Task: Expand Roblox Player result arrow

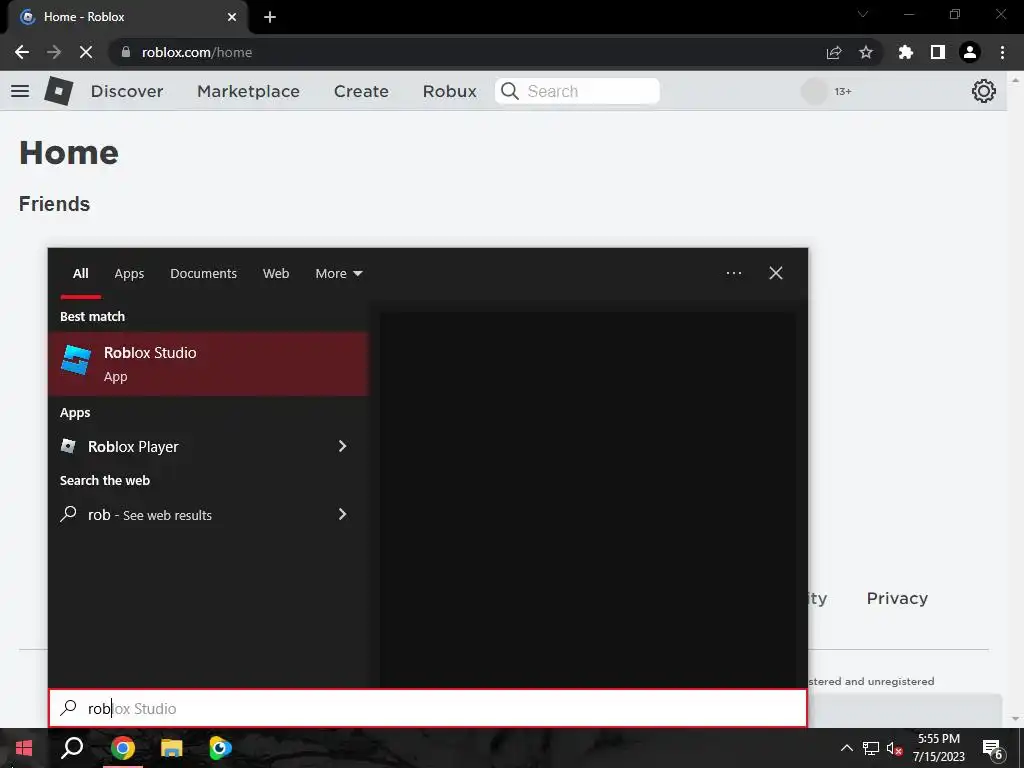Action: 342,446
